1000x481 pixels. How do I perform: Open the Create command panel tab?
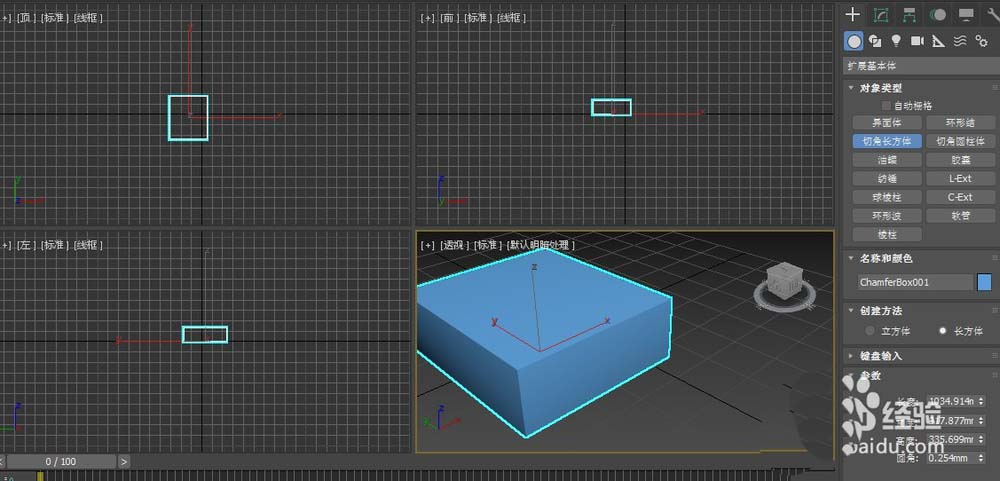point(853,14)
